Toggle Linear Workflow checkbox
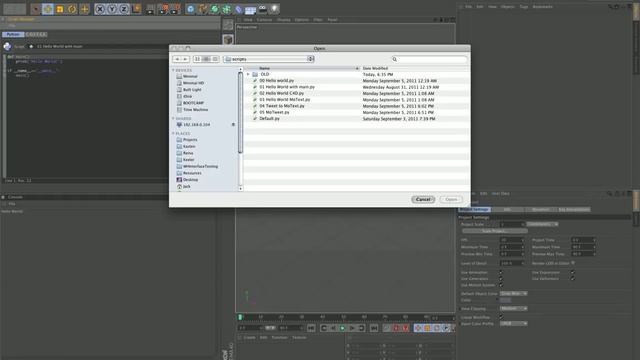Screen dimensions: 640x360 coord(501,317)
